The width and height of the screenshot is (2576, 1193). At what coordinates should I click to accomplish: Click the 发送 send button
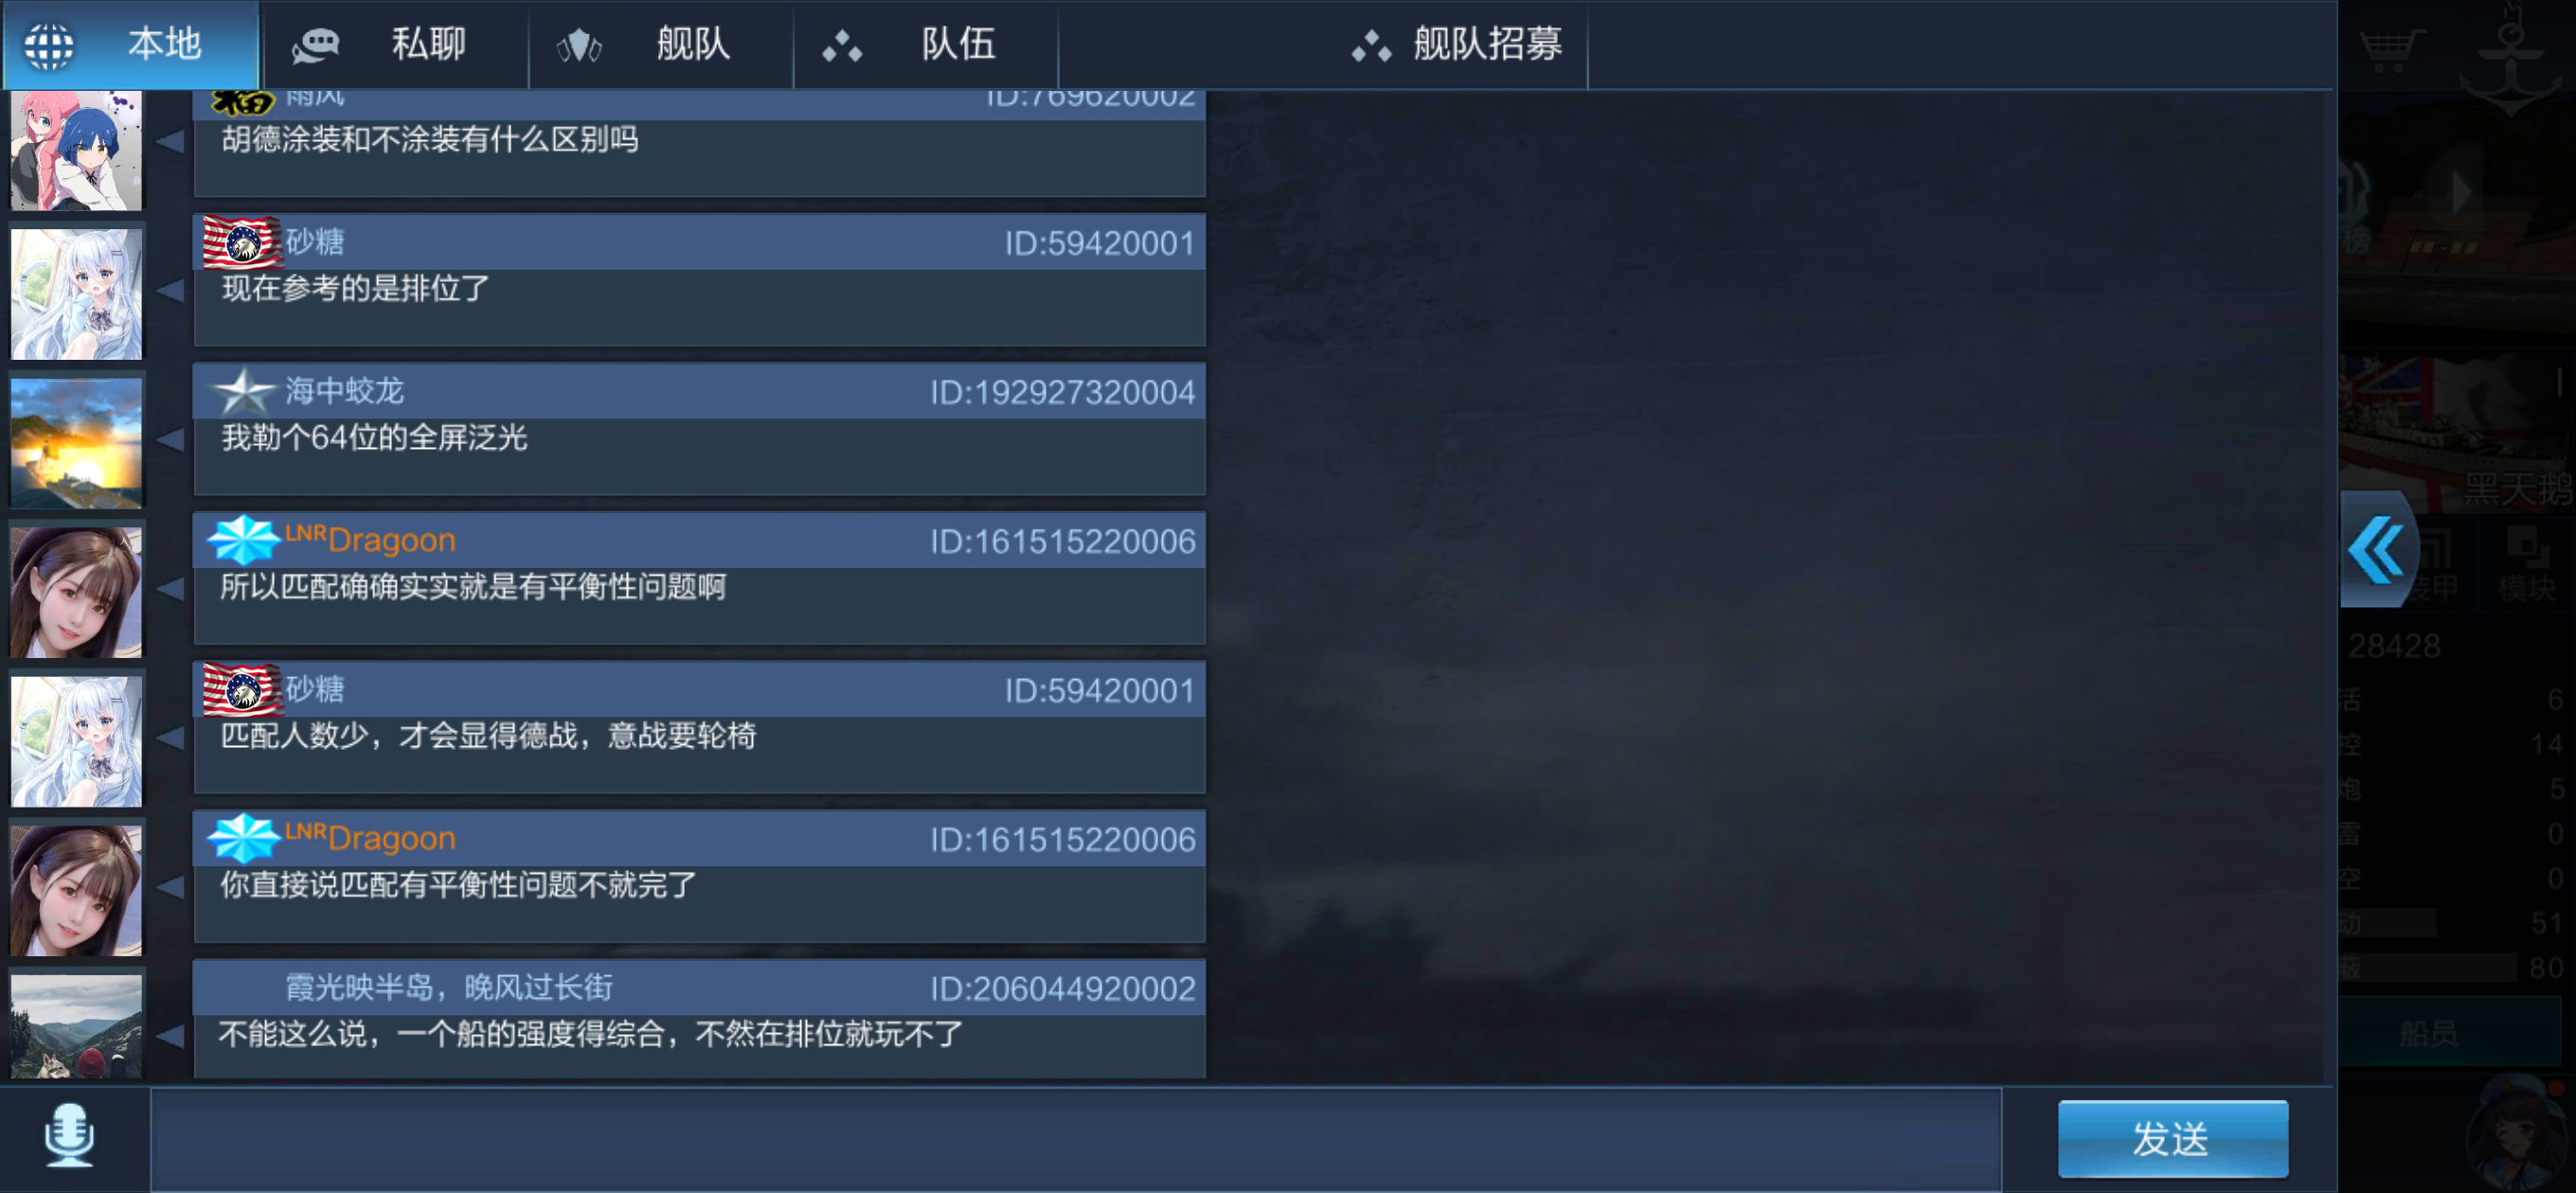pyautogui.click(x=2172, y=1138)
